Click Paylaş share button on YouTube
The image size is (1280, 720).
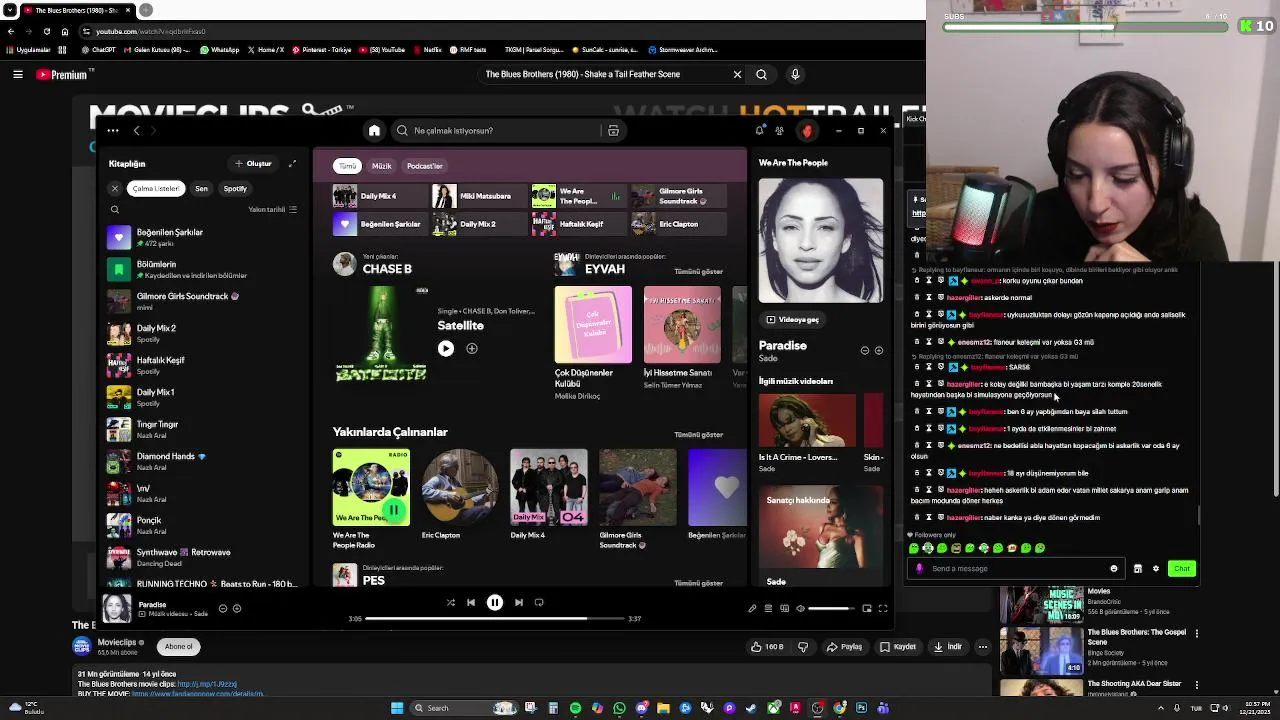pyautogui.click(x=845, y=647)
